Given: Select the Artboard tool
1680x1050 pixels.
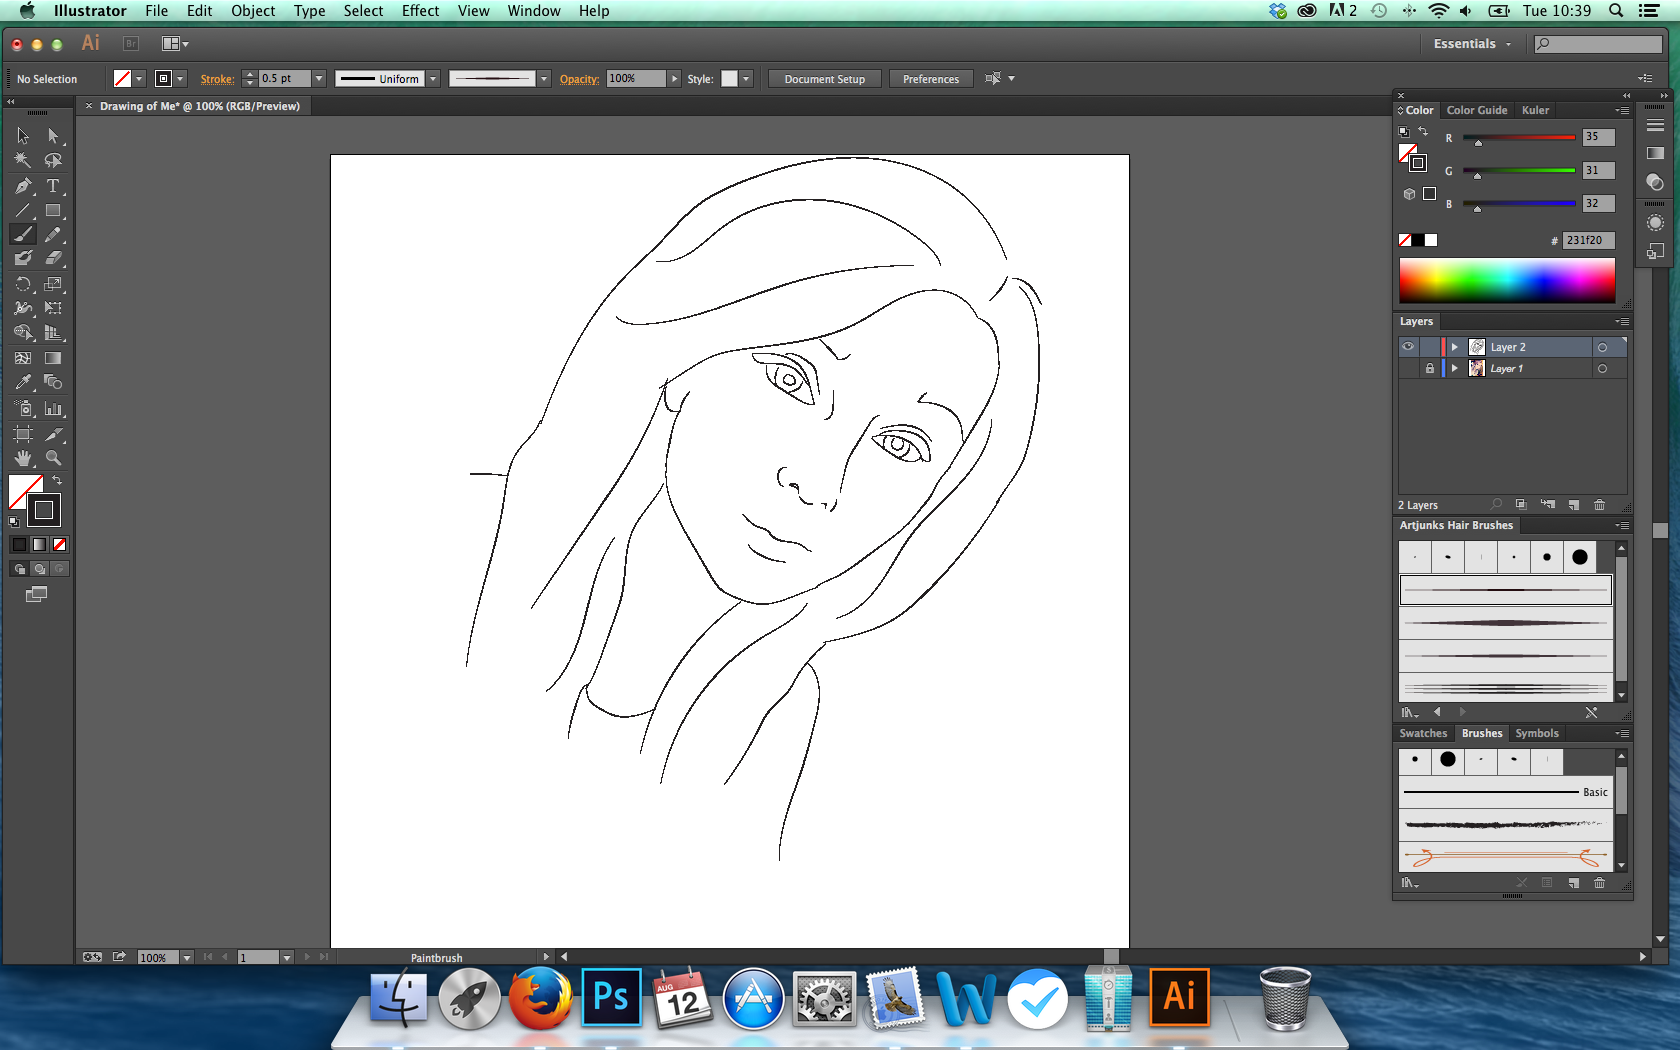Looking at the screenshot, I should [23, 434].
